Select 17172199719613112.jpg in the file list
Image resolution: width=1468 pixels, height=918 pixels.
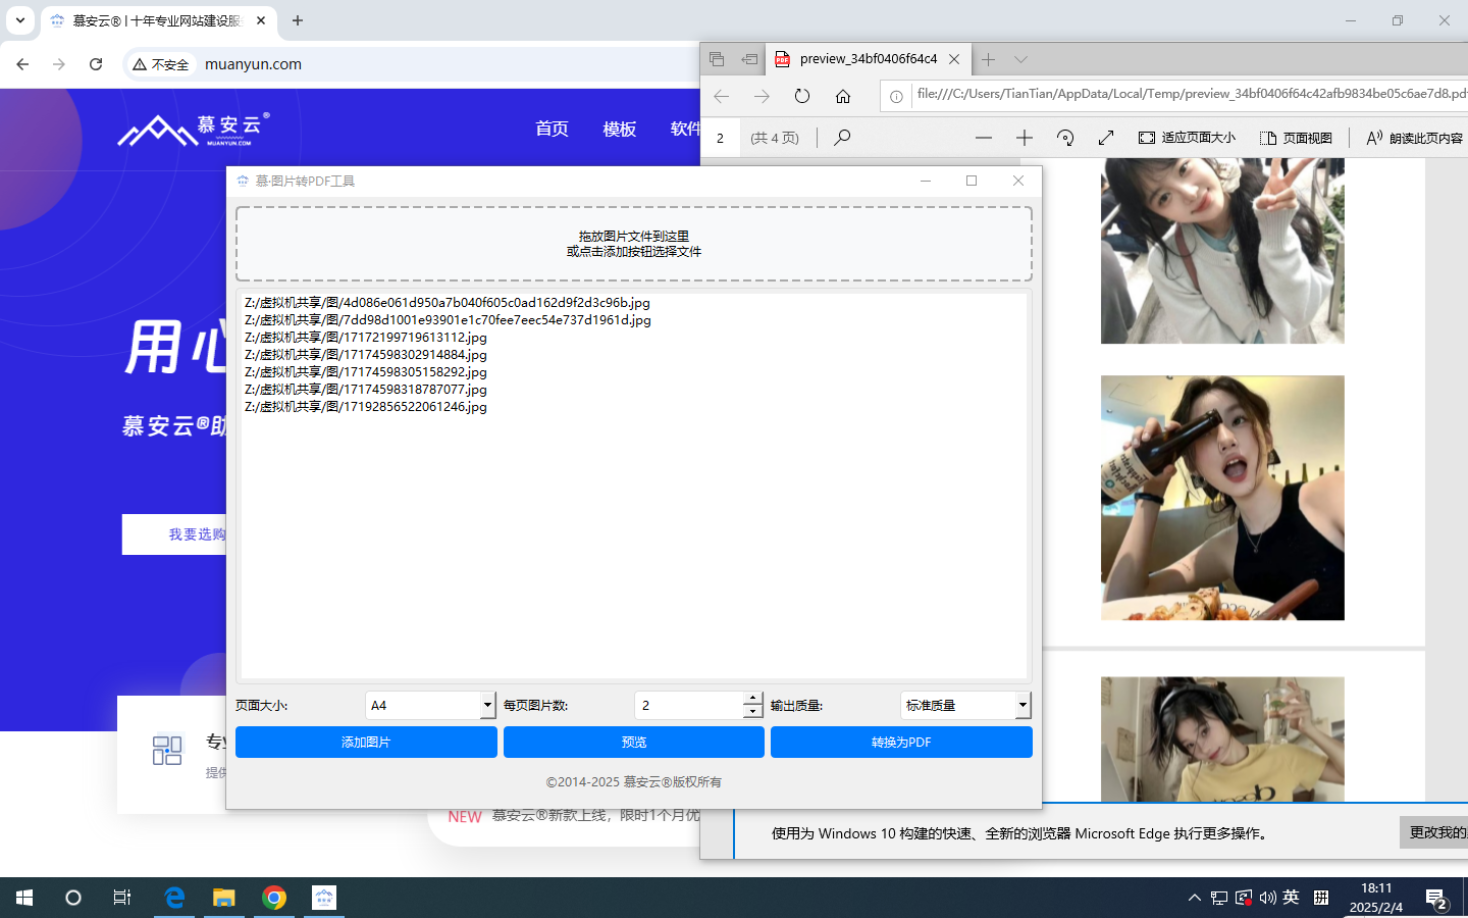coord(366,337)
